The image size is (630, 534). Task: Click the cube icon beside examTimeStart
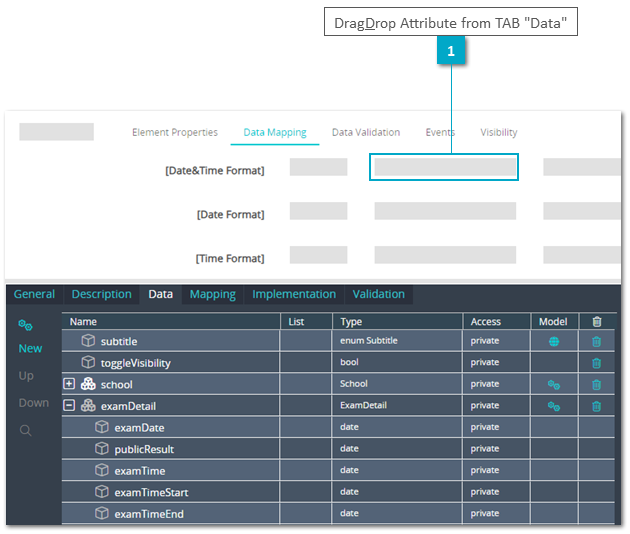click(102, 491)
